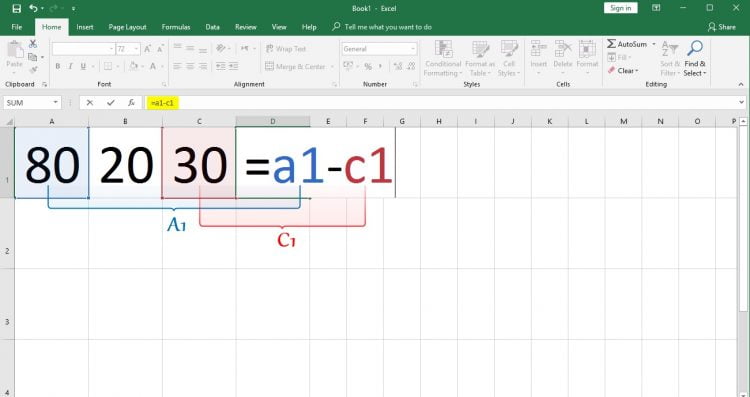Open the Page Layout tab
Screen dimensions: 750x397
coord(127,27)
